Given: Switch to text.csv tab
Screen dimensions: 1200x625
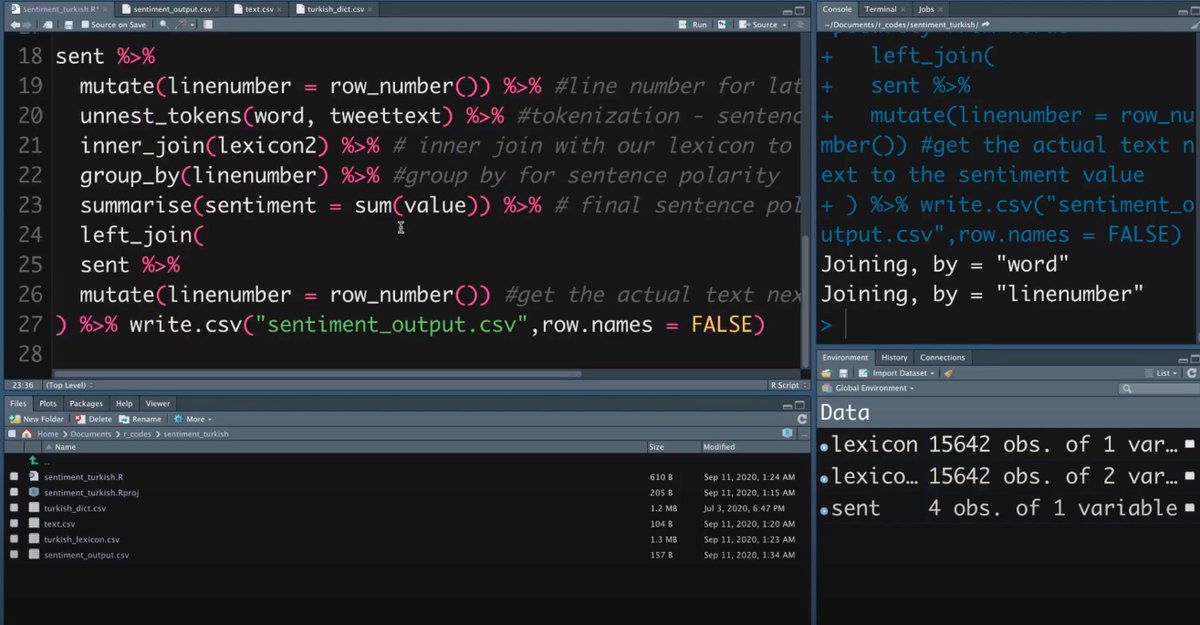Looking at the screenshot, I should [259, 8].
